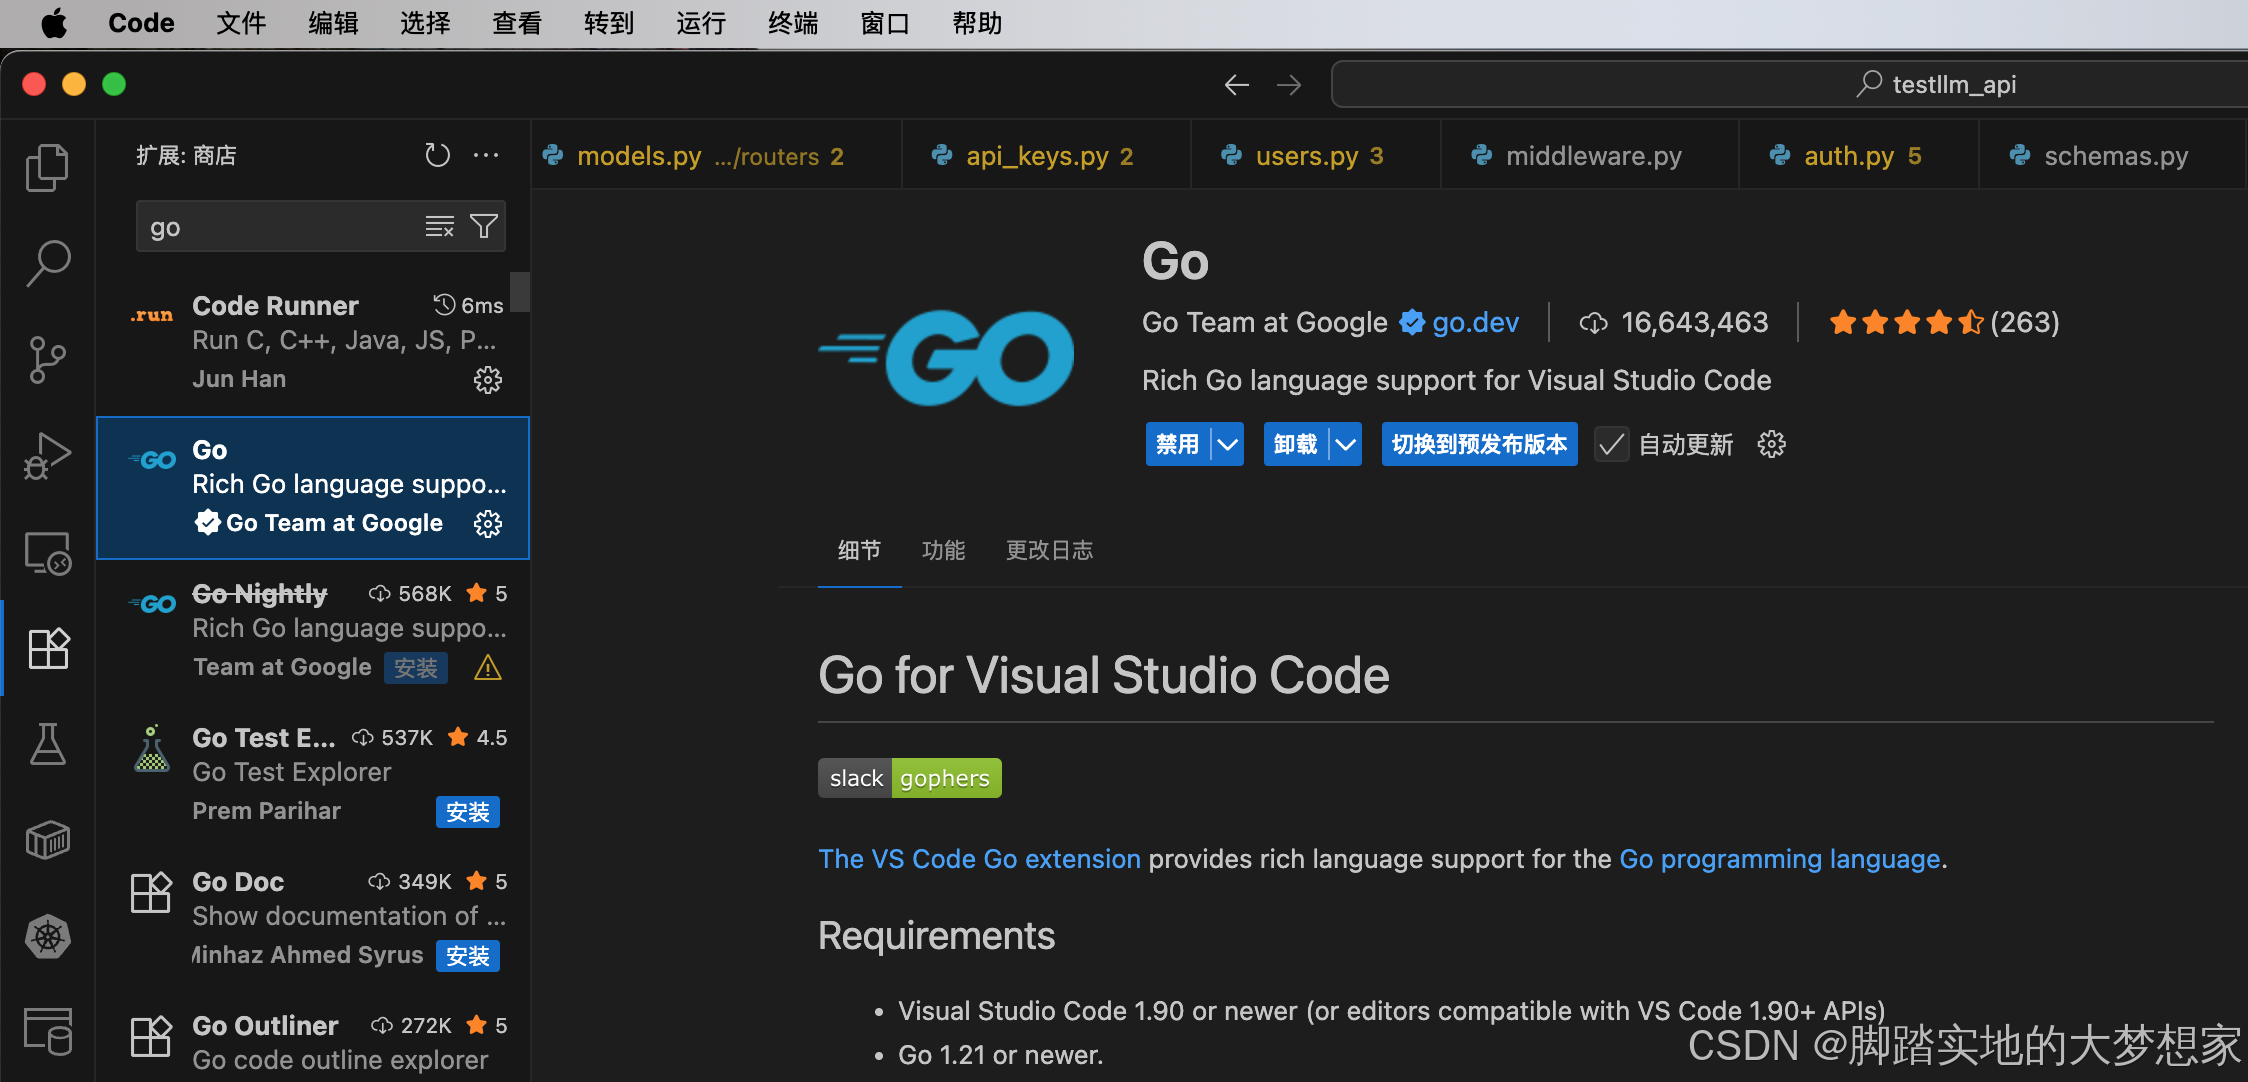This screenshot has height=1082, width=2248.
Task: Open the 文件 menu
Action: click(241, 23)
